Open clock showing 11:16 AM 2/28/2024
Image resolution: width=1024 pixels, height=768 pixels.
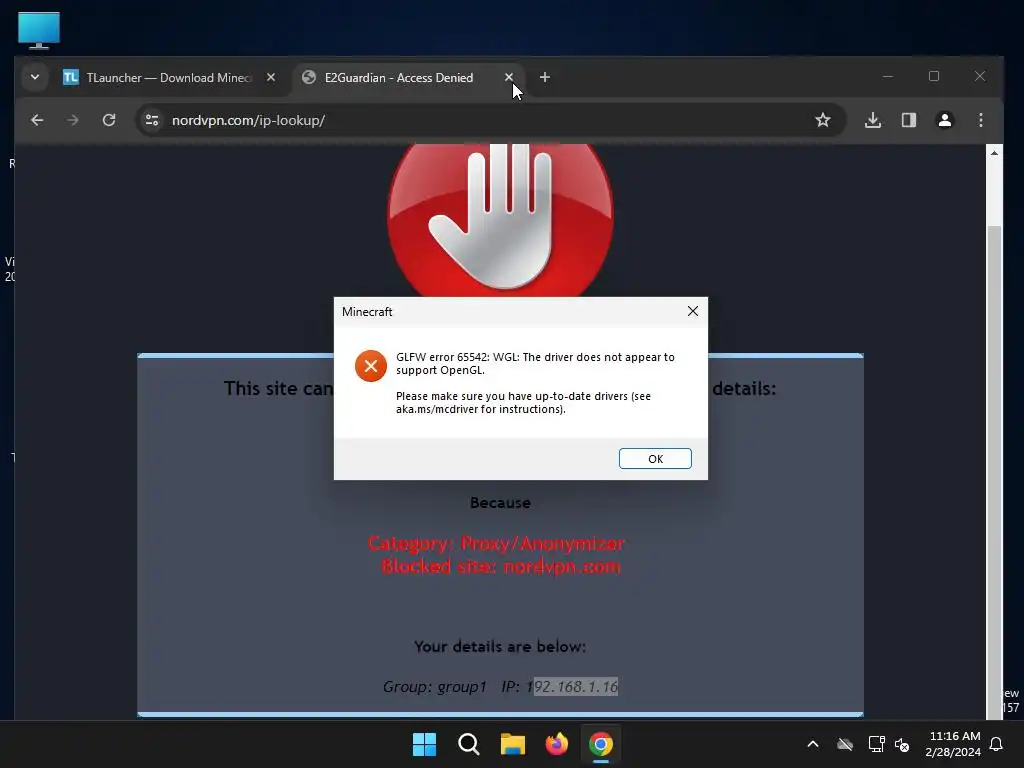(x=953, y=744)
